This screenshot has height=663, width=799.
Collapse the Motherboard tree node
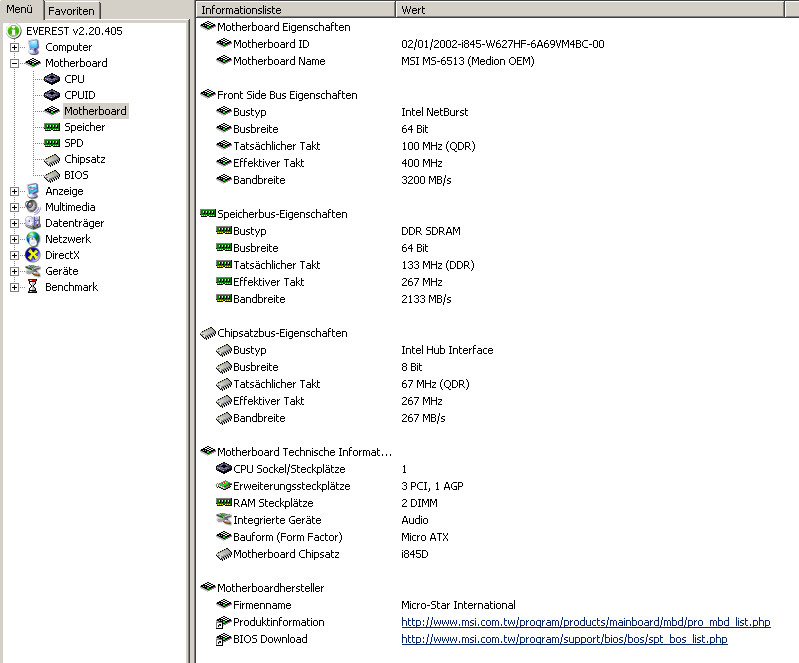pyautogui.click(x=14, y=63)
